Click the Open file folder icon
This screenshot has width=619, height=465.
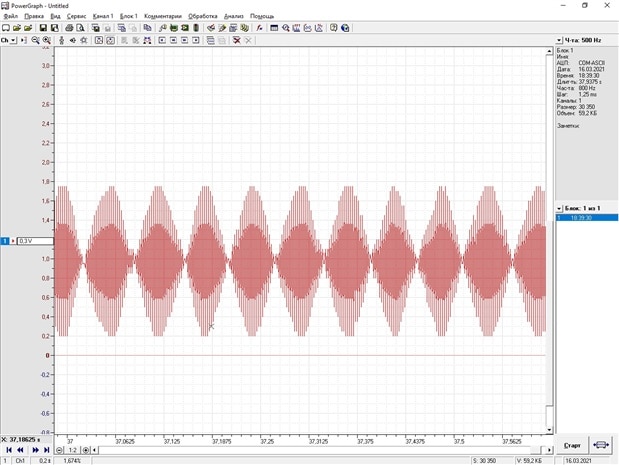point(18,28)
